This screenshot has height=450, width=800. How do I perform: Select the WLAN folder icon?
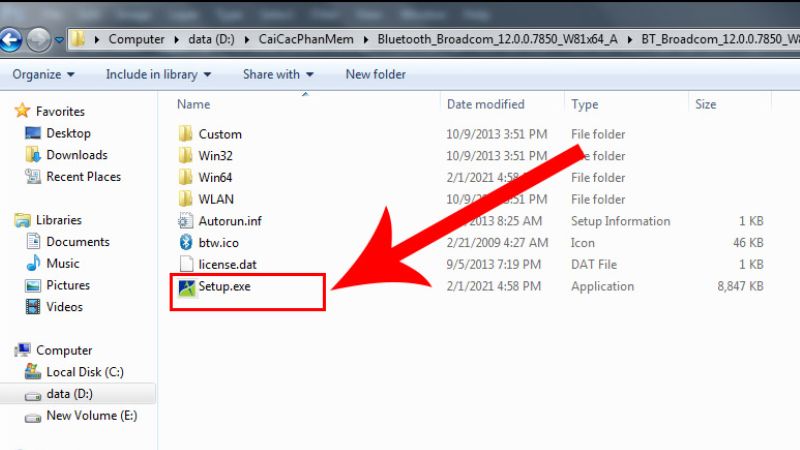click(x=186, y=198)
